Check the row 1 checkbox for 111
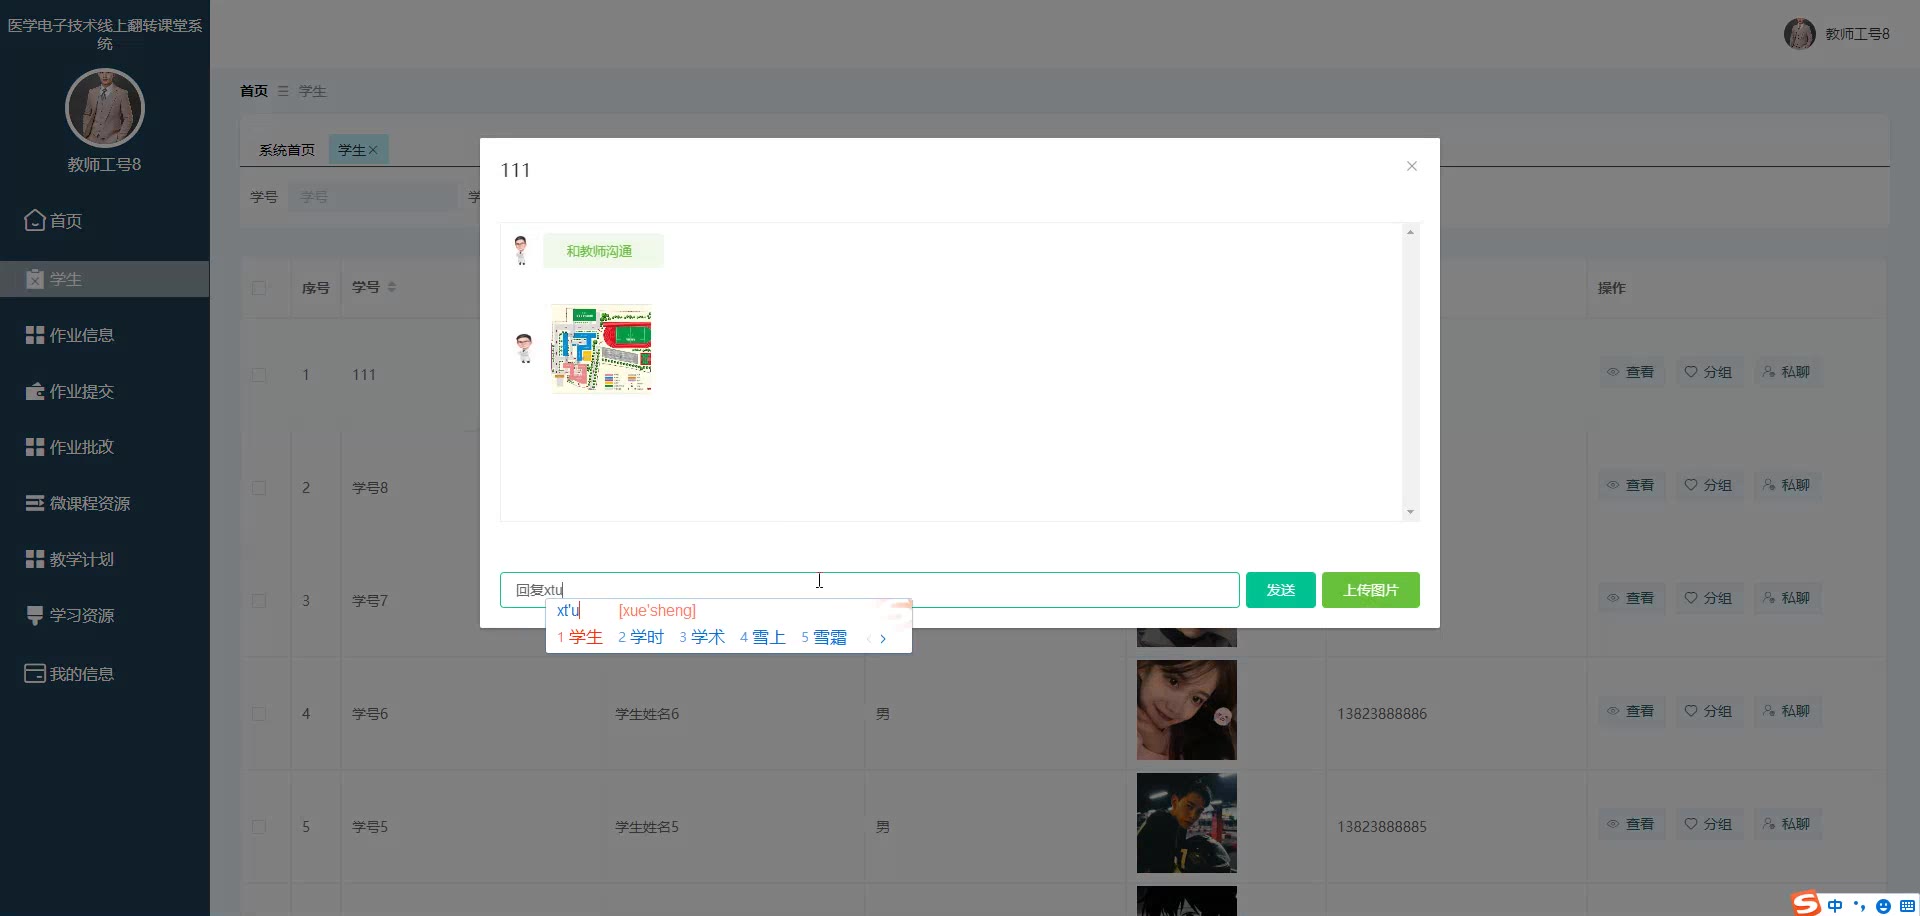1920x916 pixels. [259, 375]
